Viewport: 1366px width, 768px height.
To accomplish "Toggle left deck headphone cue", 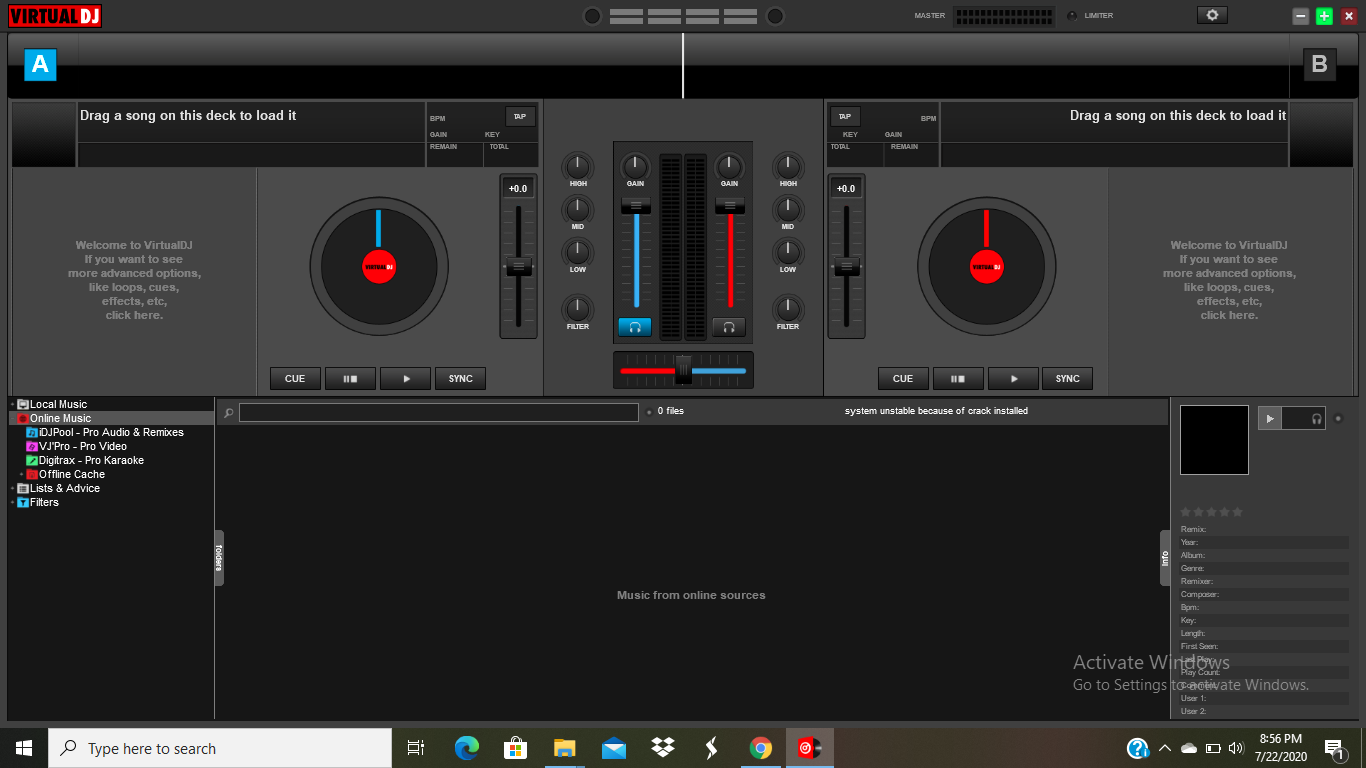I will tap(635, 327).
